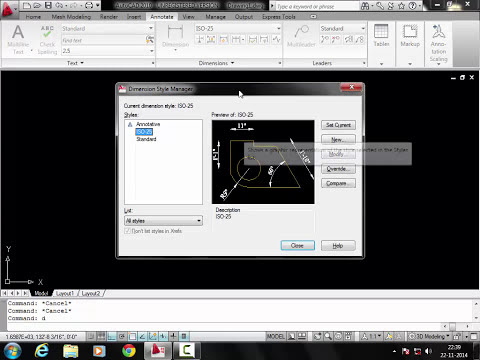Click the star Favorites icon in title bar

401,6
